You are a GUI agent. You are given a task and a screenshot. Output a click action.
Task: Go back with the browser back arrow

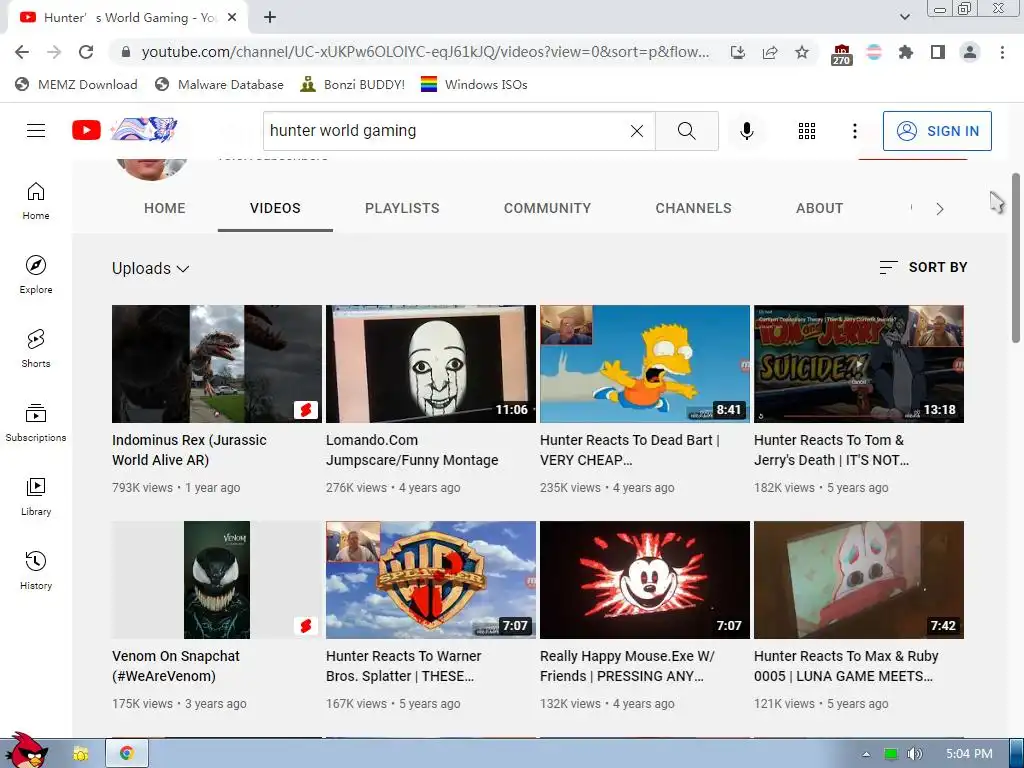[22, 52]
